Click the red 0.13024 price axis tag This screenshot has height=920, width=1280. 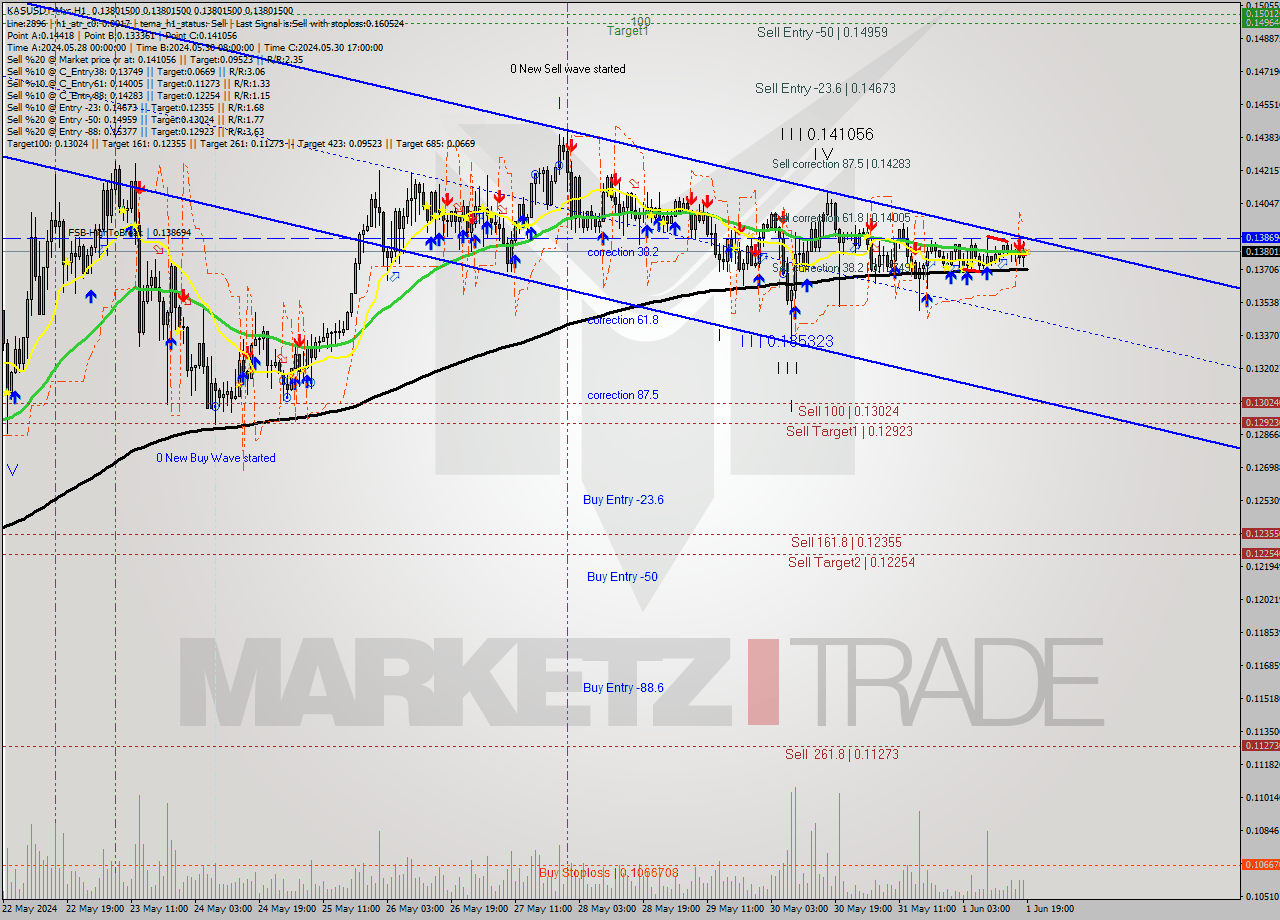[1260, 402]
